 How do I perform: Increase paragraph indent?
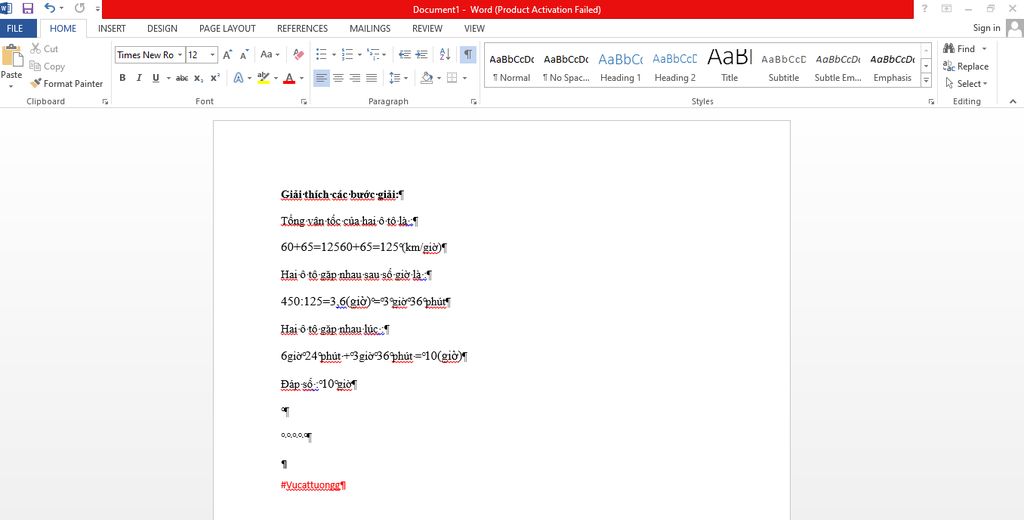pos(421,55)
